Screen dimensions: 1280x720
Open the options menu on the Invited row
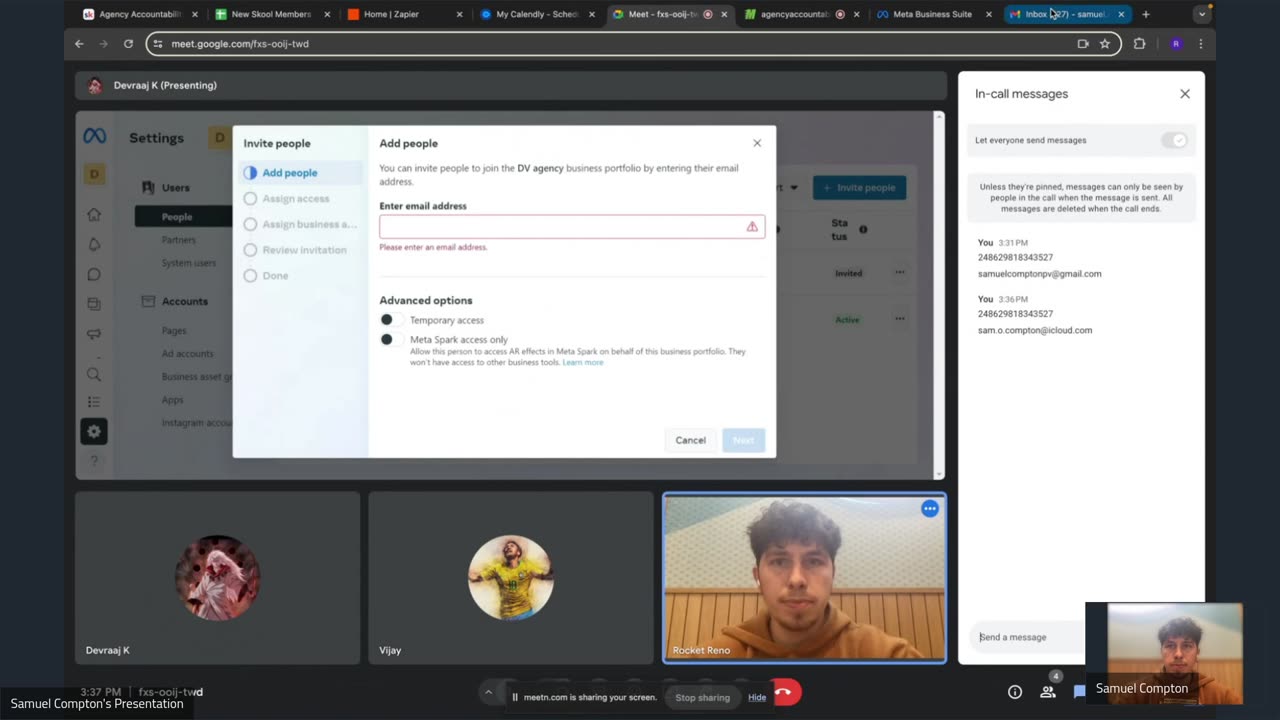[x=900, y=272]
